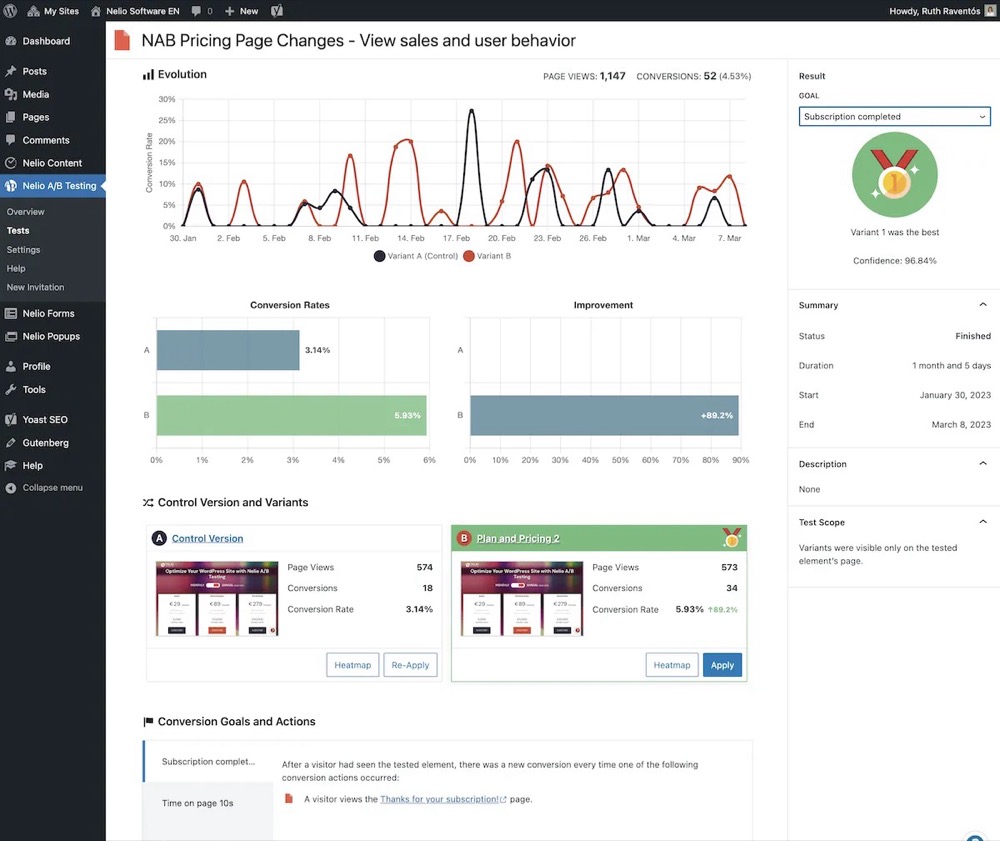The image size is (1000, 841).
Task: Click the winner medal icon on variant B
Action: 731,538
